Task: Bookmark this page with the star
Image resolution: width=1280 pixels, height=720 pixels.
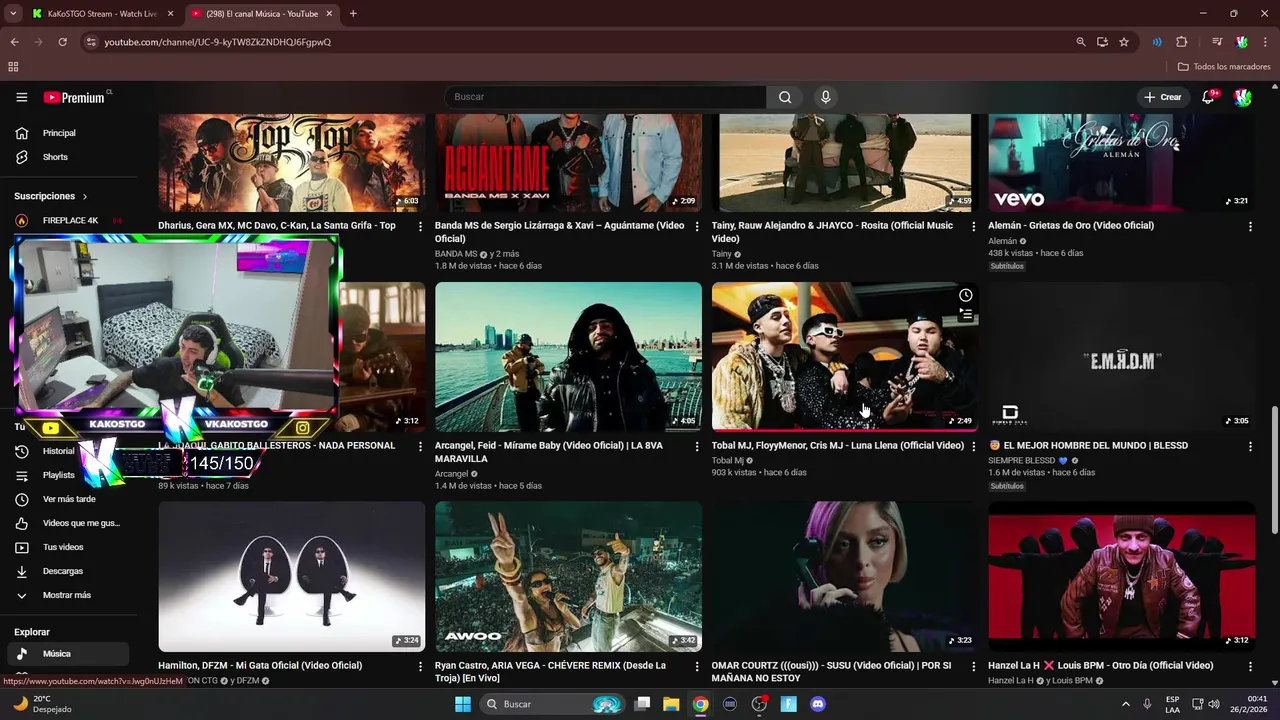Action: tap(1124, 42)
